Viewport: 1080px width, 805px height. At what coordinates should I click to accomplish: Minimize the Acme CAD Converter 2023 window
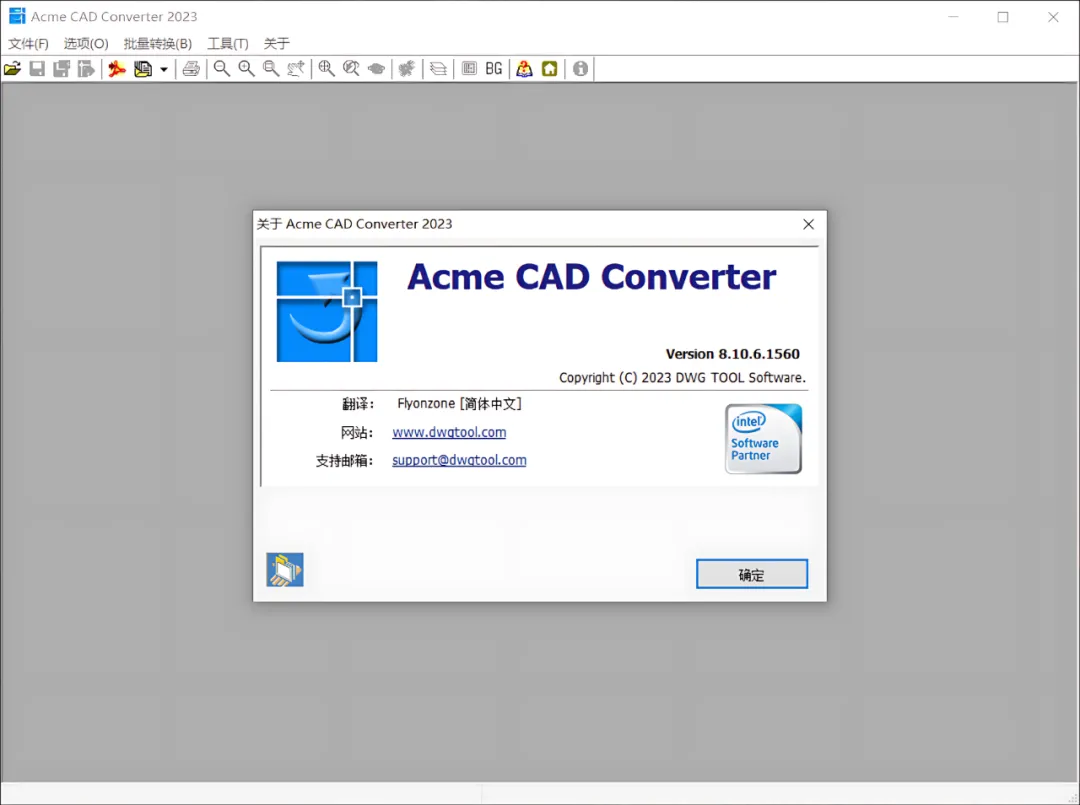953,17
